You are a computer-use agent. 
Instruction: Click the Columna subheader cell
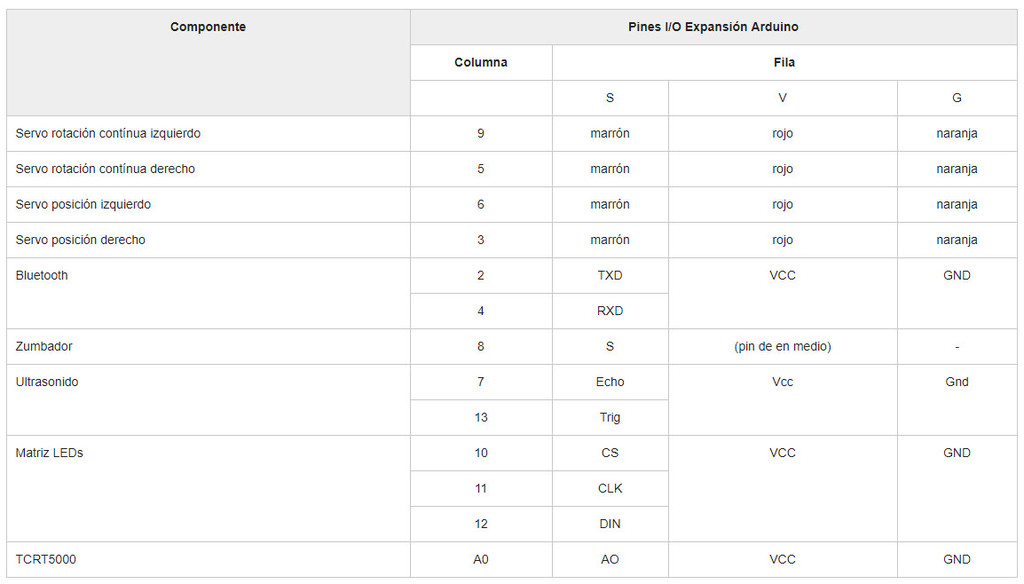(481, 62)
